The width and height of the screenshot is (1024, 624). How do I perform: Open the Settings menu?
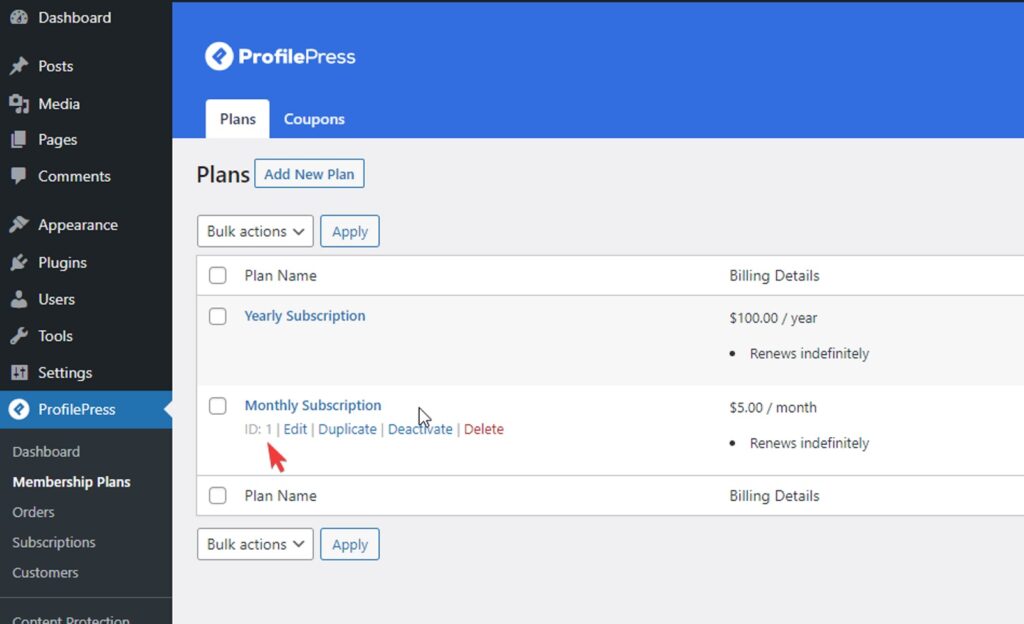click(65, 373)
